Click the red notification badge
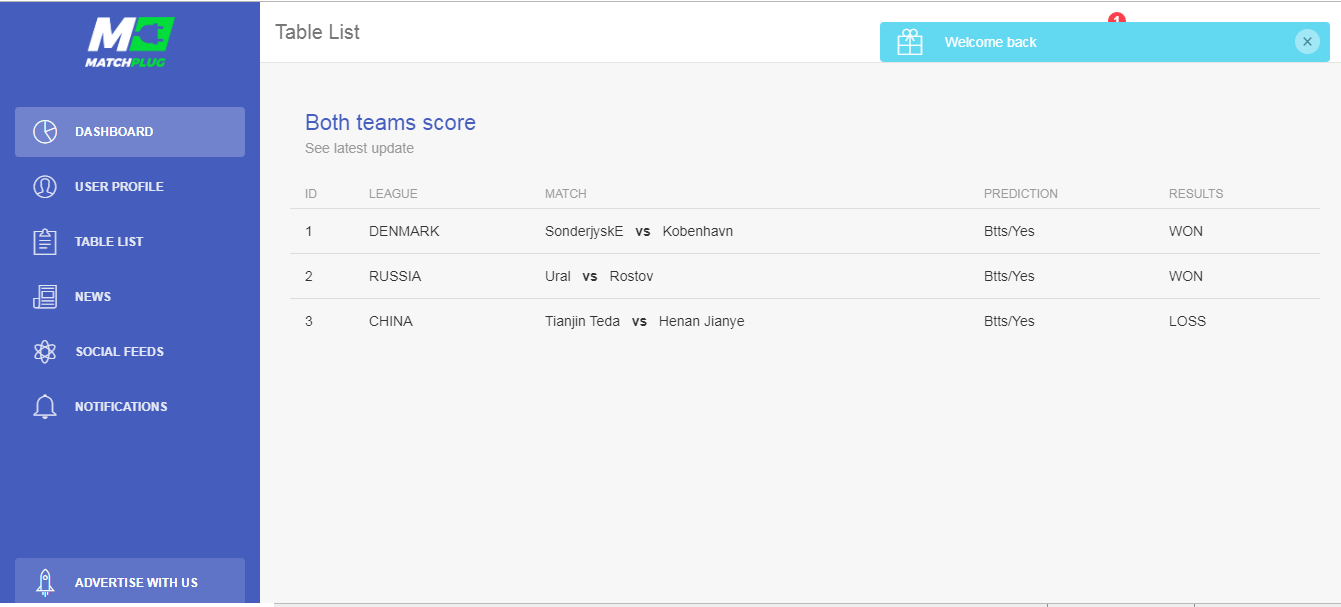Screen dimensions: 1341x607 pos(1117,18)
